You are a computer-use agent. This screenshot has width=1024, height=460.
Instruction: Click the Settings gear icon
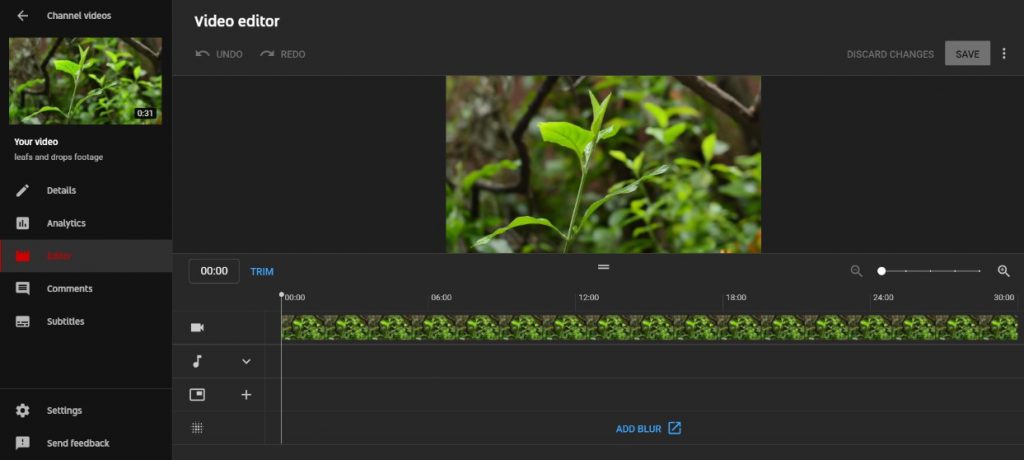pos(23,410)
